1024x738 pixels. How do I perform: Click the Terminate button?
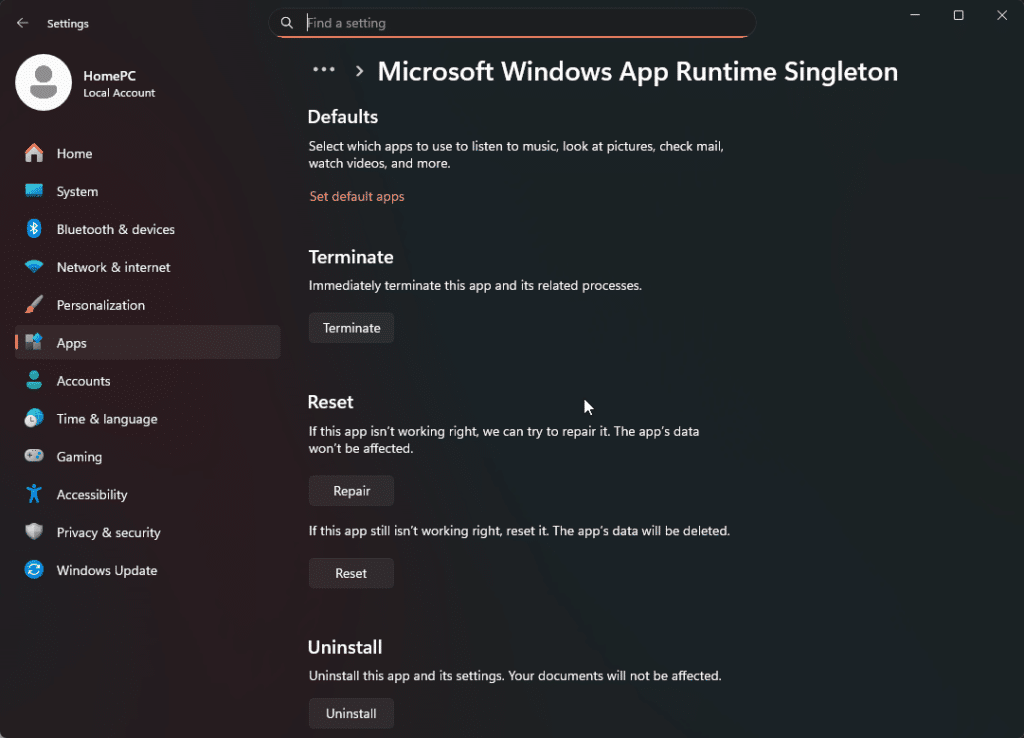[351, 328]
